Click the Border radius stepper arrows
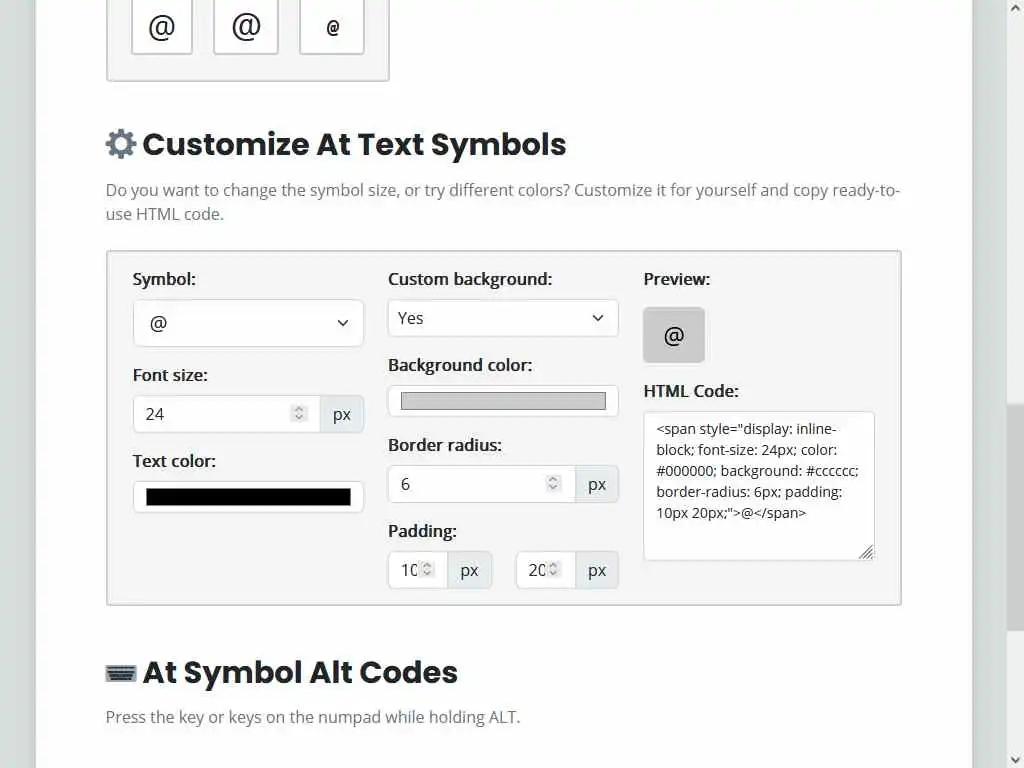The image size is (1024, 768). [553, 483]
